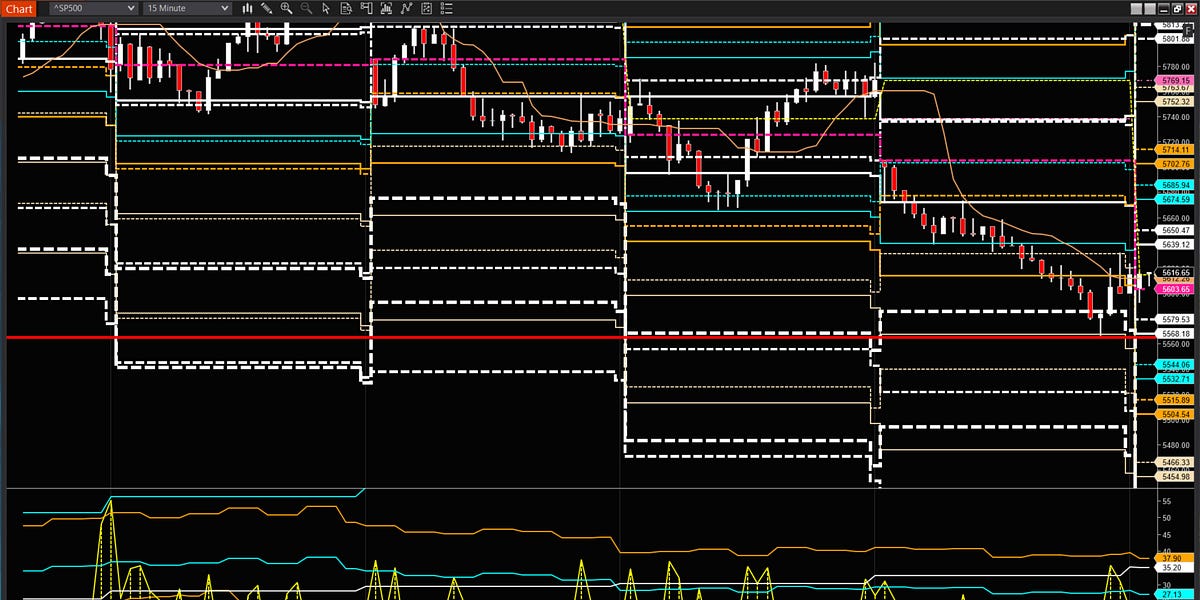
Task: Switch to the Chart tab
Action: click(18, 8)
